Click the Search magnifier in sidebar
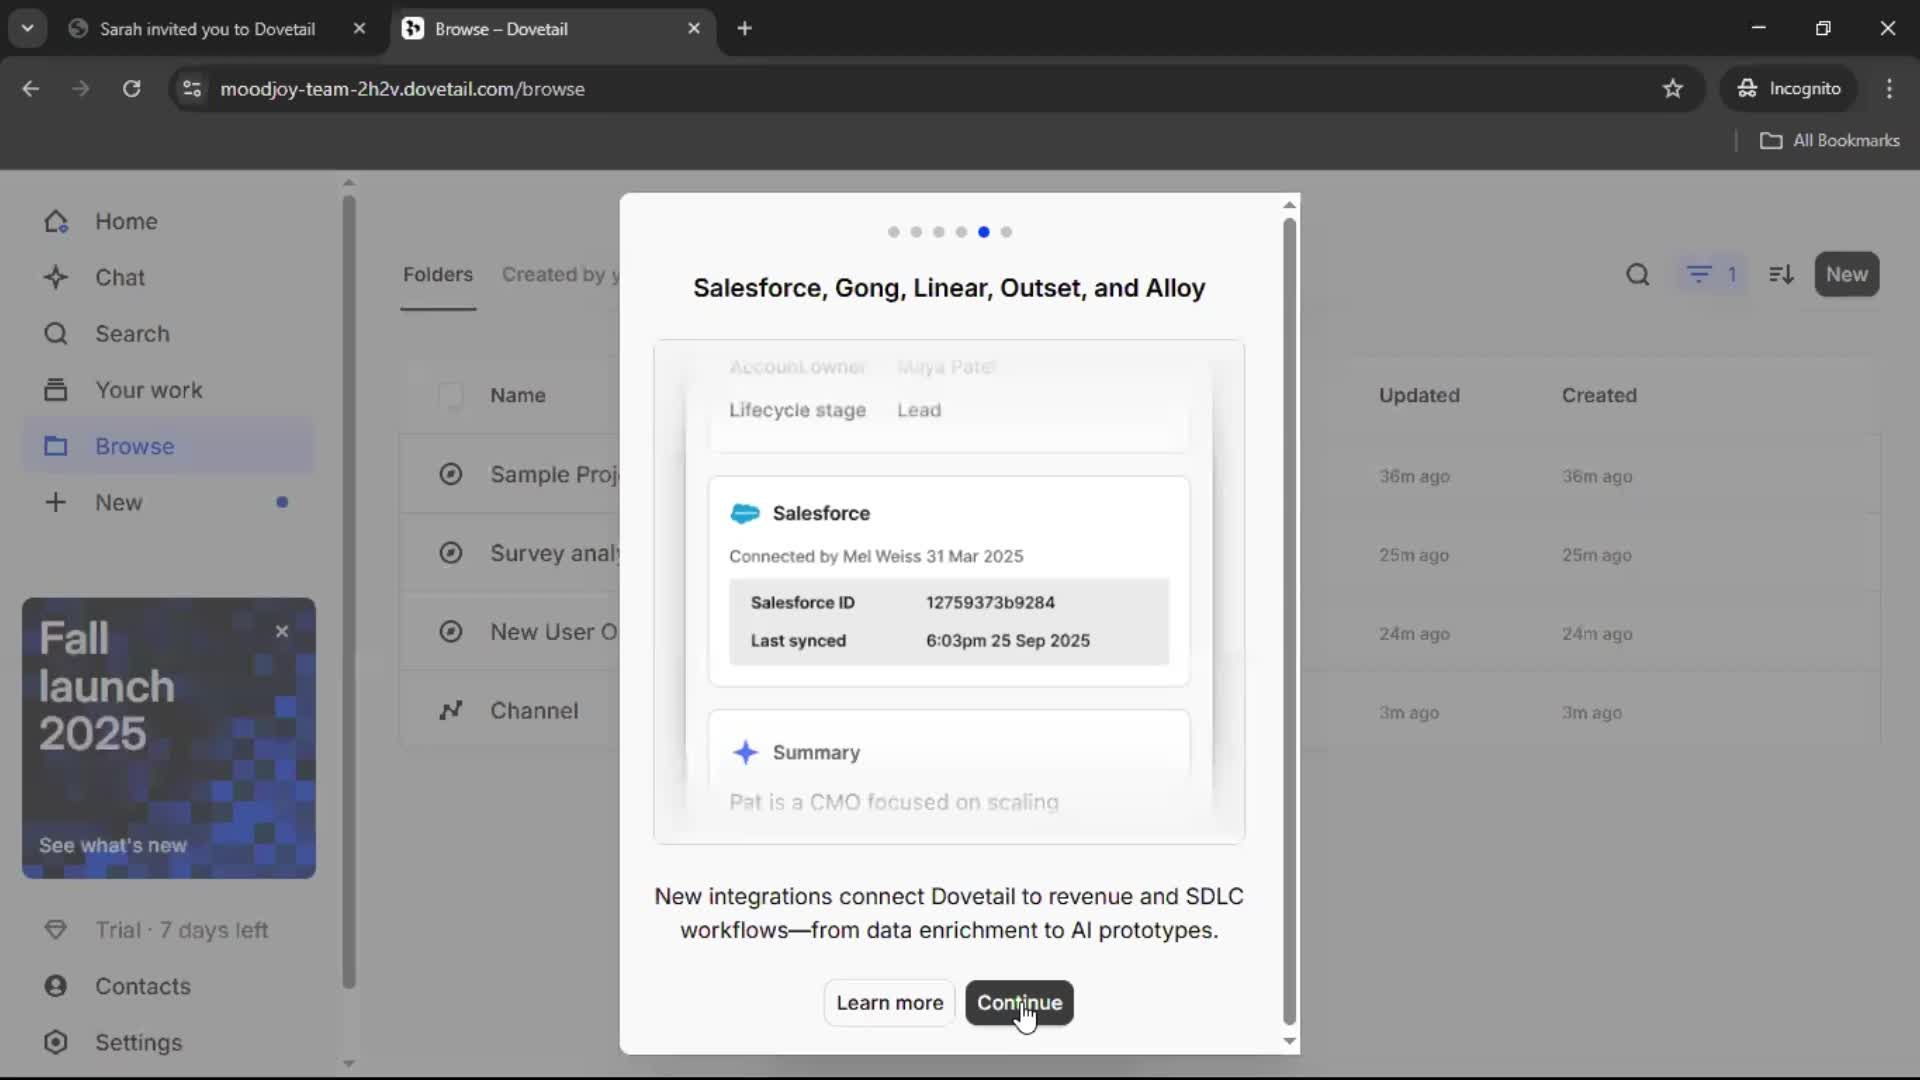 [x=56, y=333]
